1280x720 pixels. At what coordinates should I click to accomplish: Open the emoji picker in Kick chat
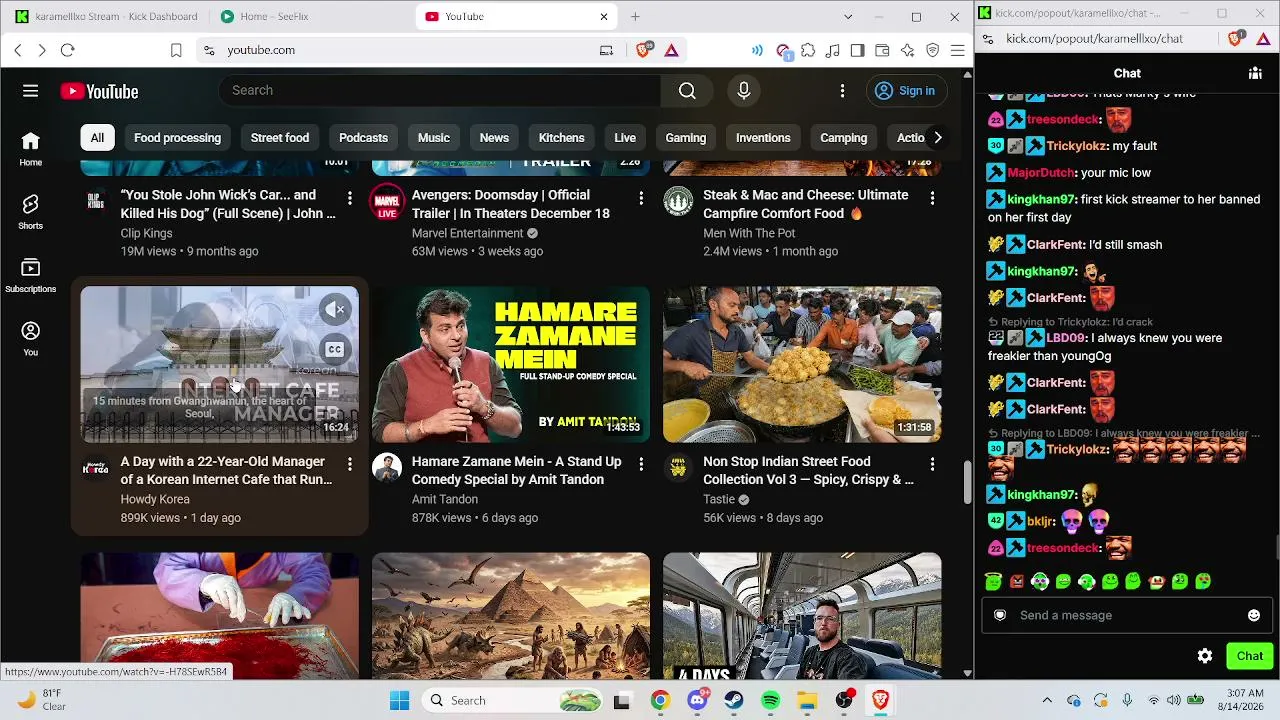tap(1254, 615)
